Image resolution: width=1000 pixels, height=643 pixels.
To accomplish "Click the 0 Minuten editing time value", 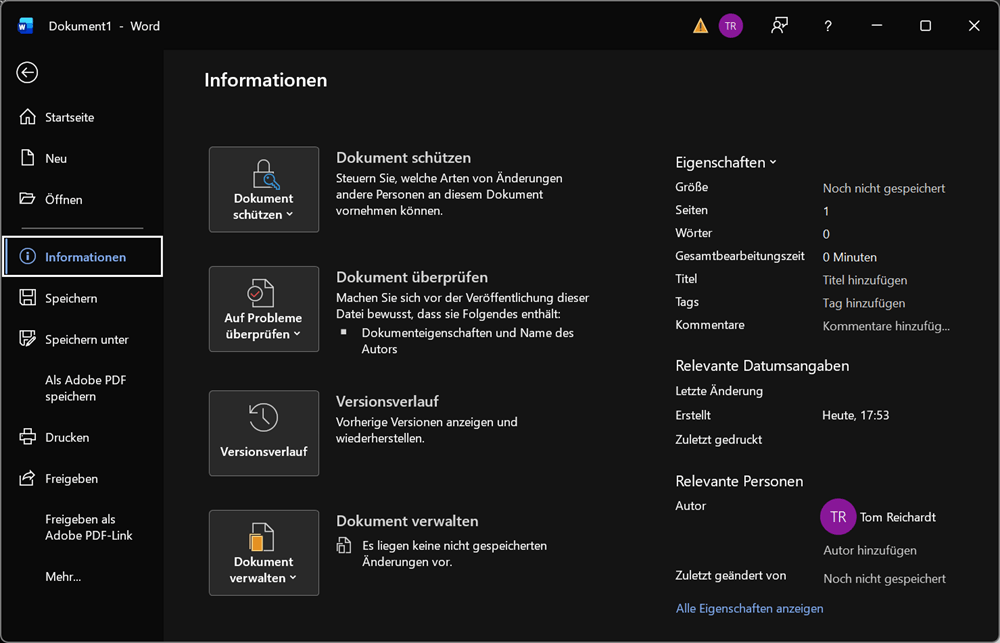I will [849, 257].
